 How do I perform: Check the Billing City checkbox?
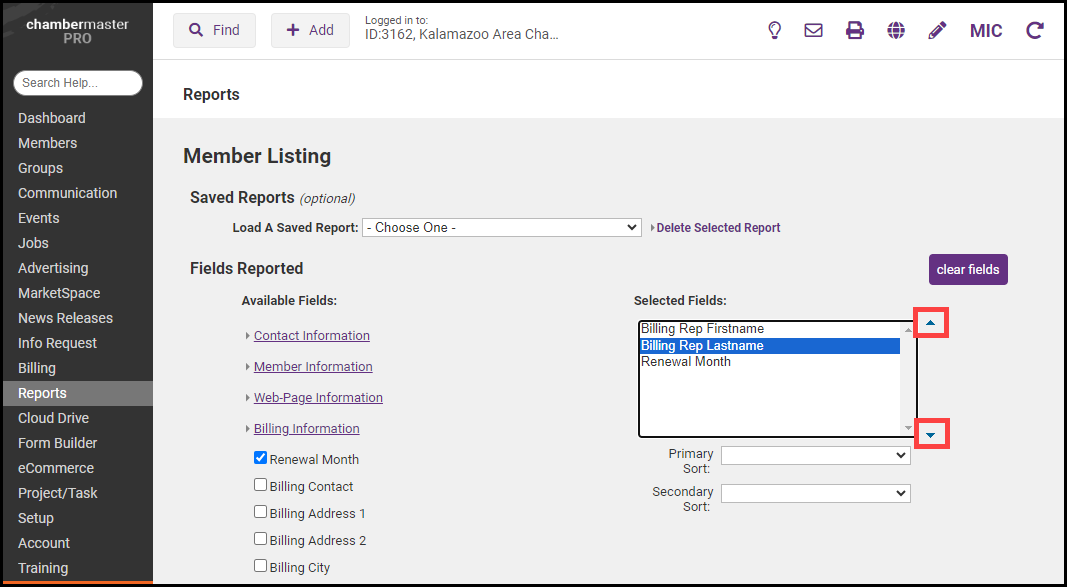click(x=261, y=566)
